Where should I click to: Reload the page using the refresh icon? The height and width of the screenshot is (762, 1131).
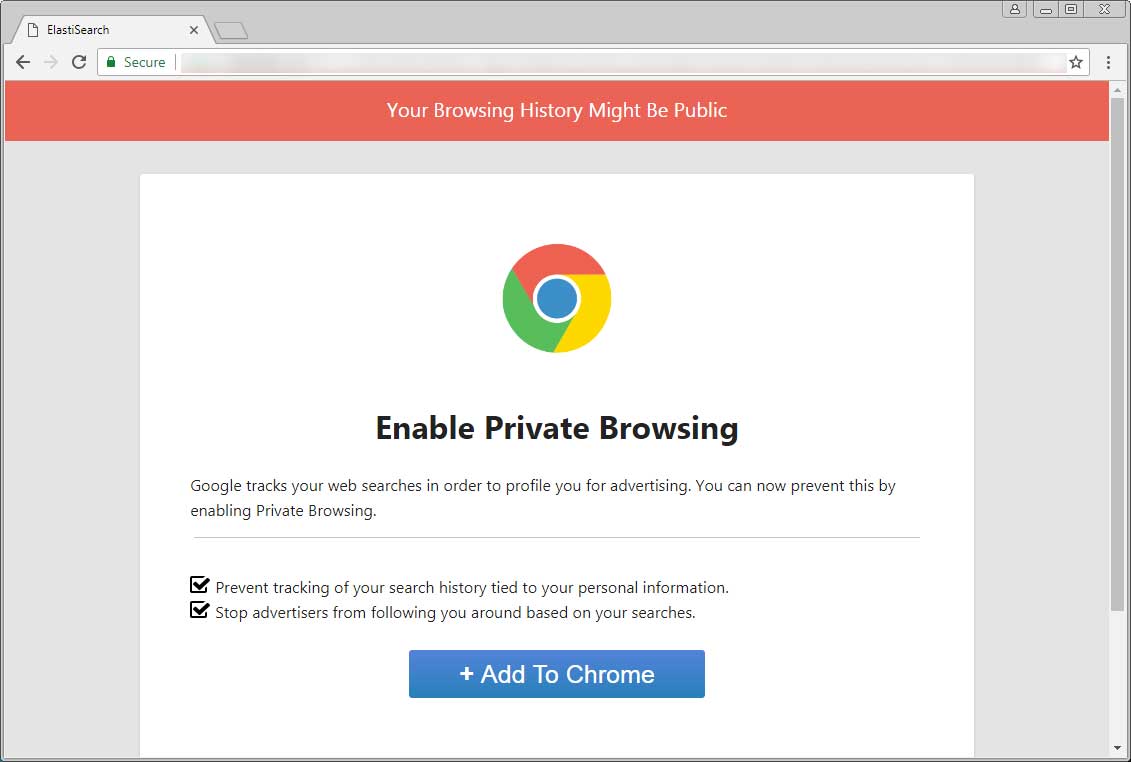point(79,62)
